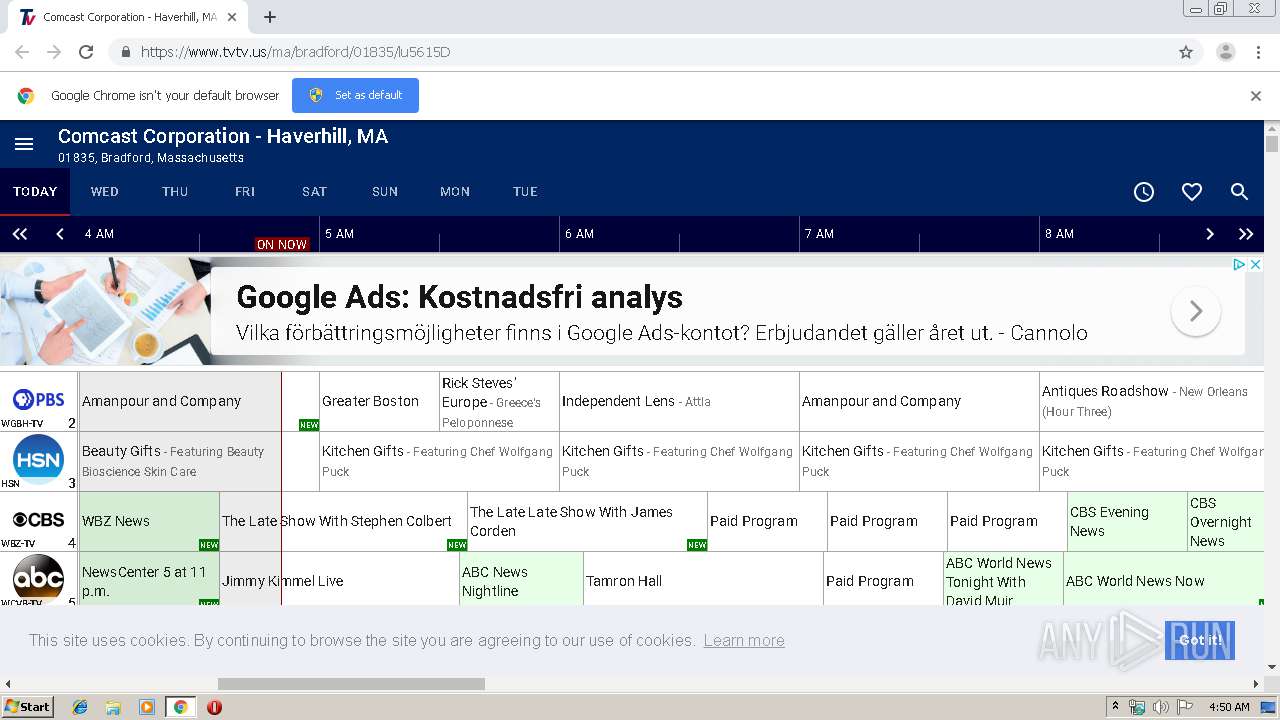The image size is (1280, 720).
Task: Click the address bar URL
Action: pyautogui.click(x=295, y=52)
